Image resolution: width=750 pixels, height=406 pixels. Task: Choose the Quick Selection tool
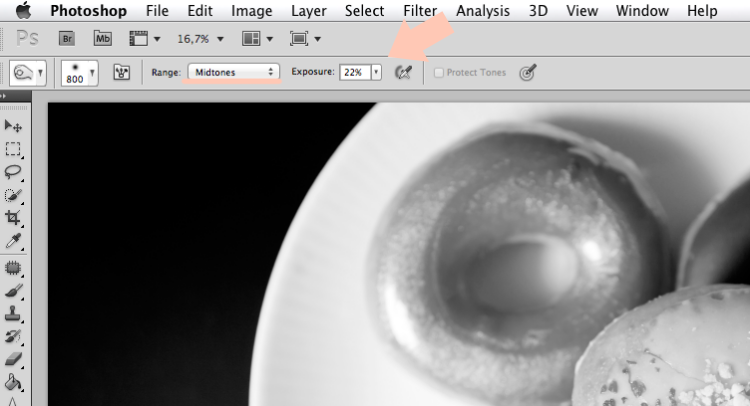point(13,195)
